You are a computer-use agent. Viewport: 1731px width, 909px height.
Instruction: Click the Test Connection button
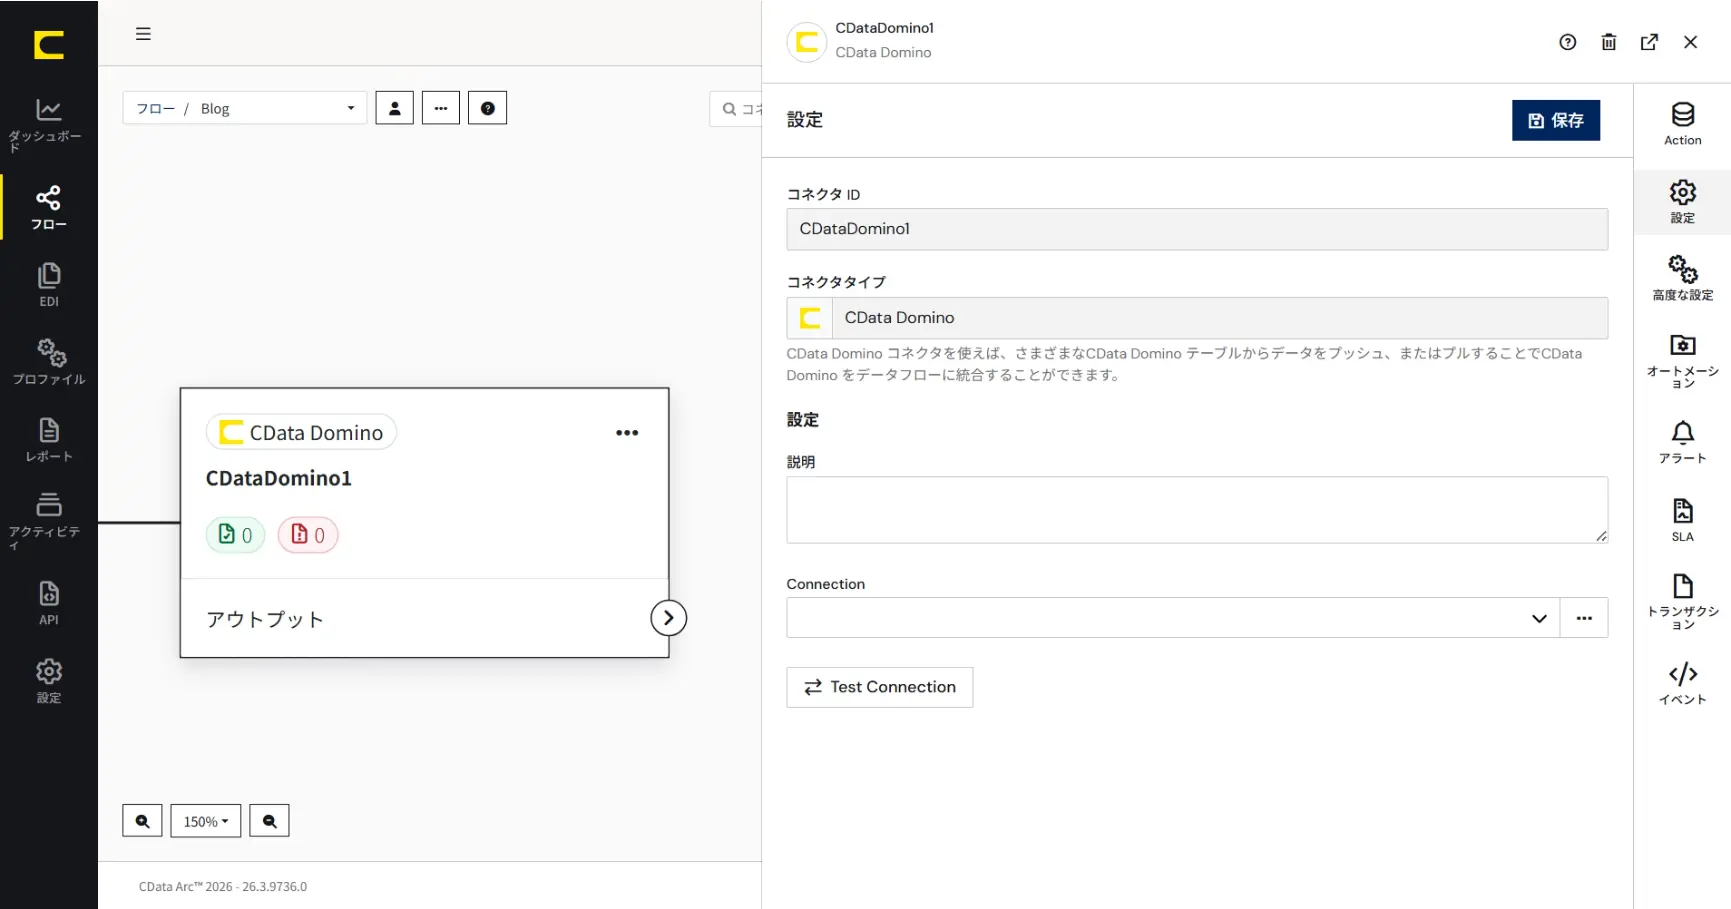click(x=879, y=687)
